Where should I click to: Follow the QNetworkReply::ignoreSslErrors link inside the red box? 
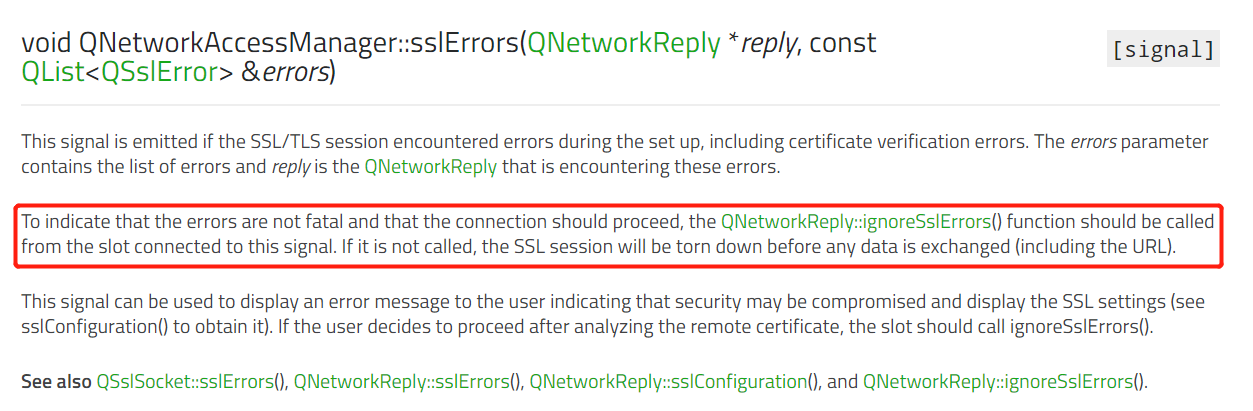(x=856, y=221)
